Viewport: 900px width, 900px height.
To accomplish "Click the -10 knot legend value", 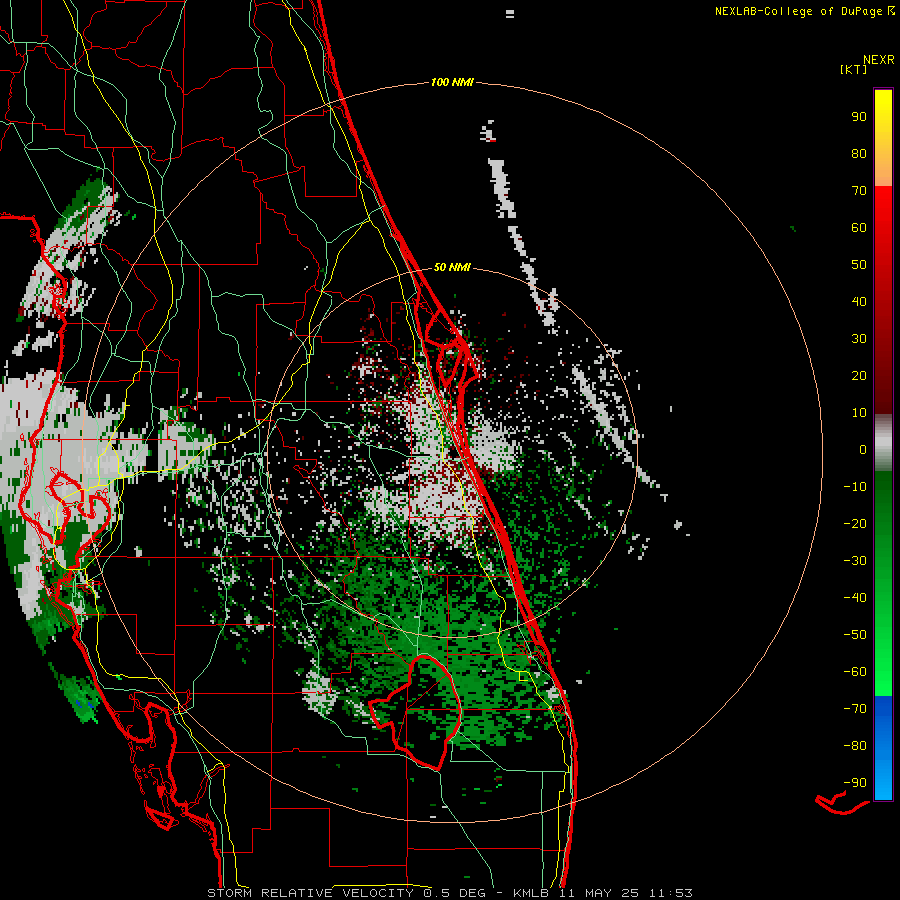I will click(x=855, y=487).
